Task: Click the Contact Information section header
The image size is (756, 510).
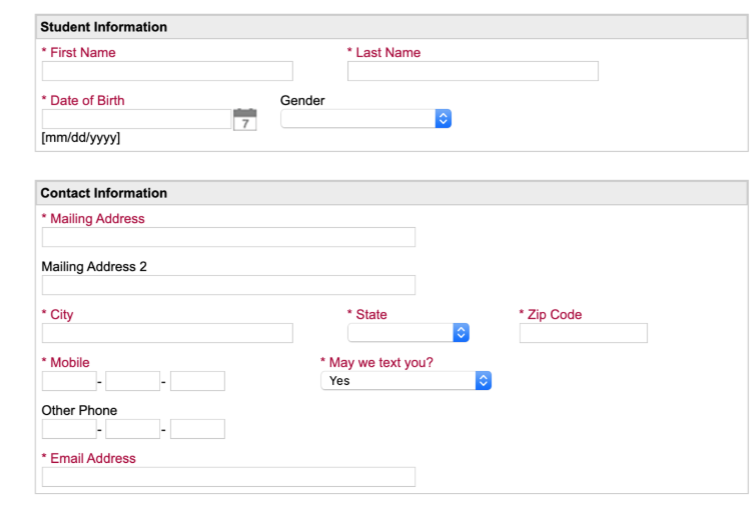Action: [x=392, y=193]
